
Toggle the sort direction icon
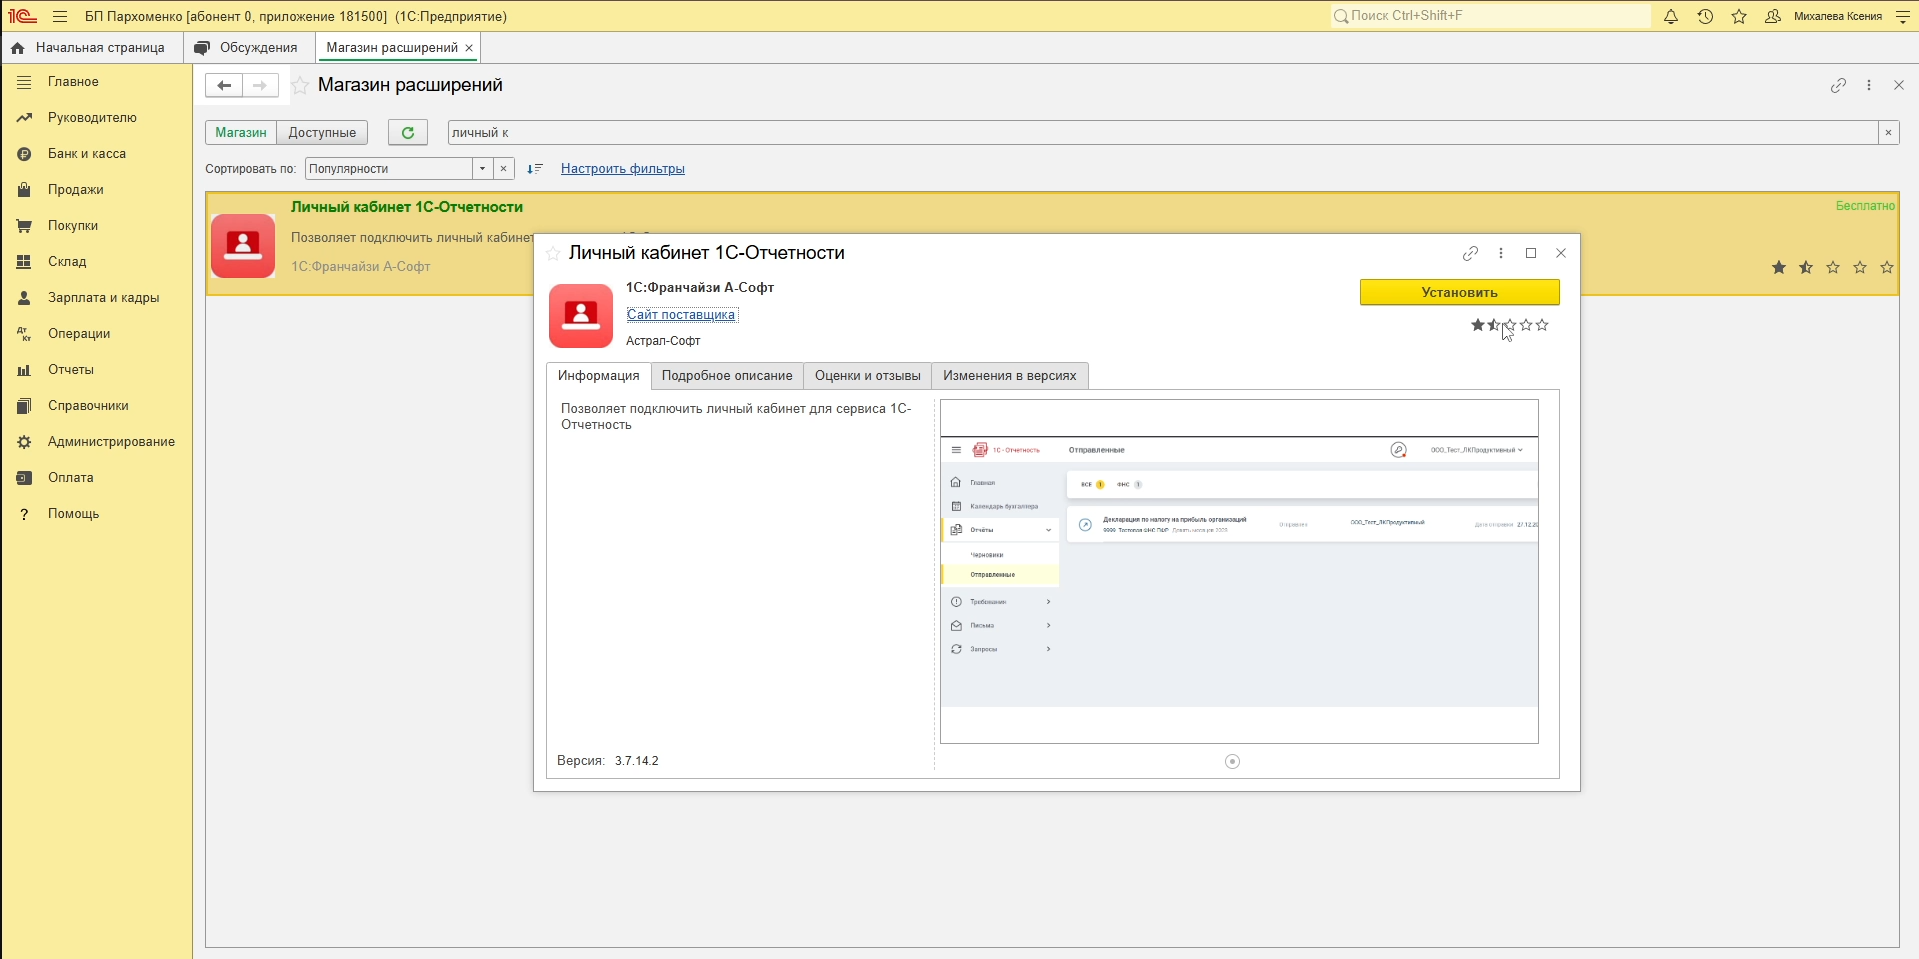[x=535, y=169]
